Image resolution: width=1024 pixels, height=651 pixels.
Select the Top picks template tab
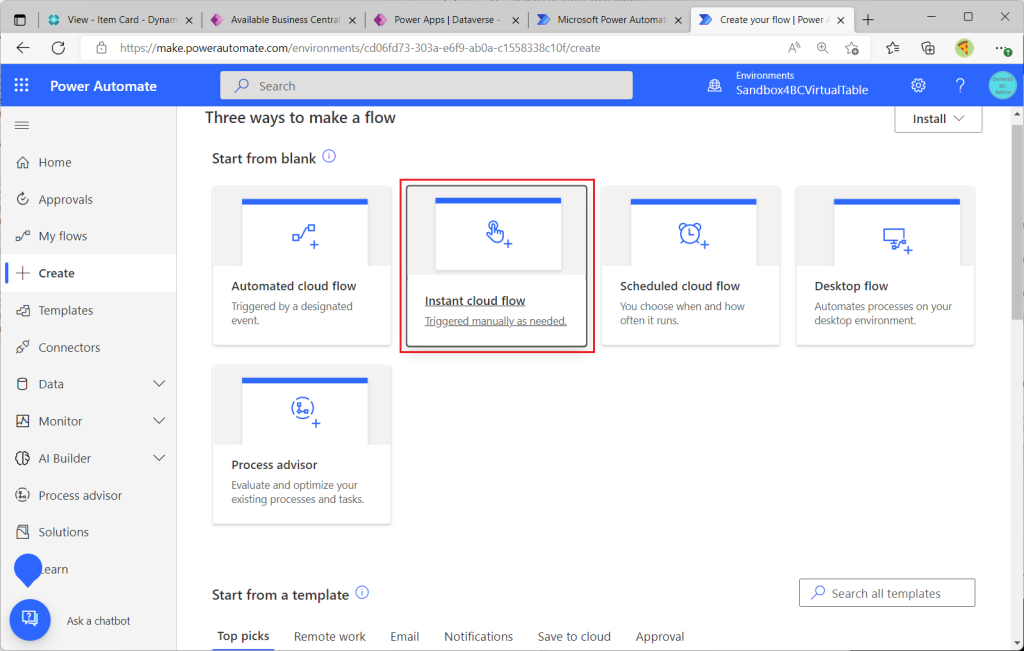243,636
